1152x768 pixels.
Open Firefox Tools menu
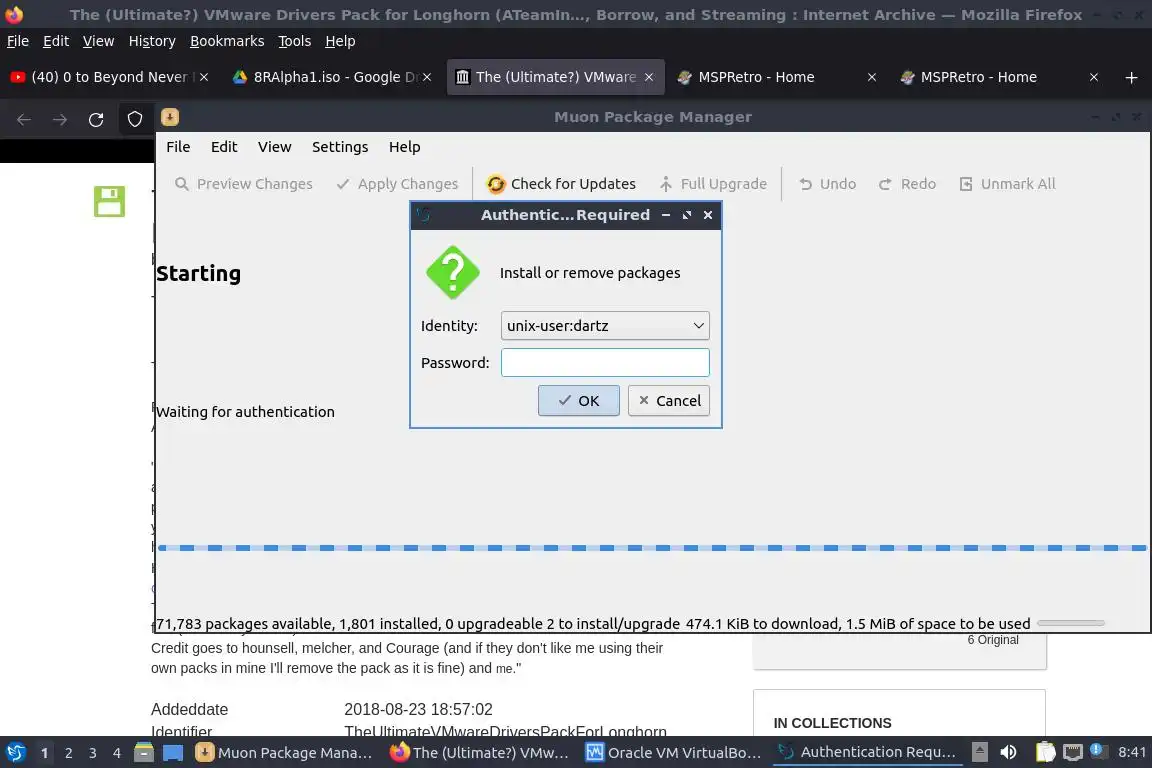coord(295,41)
